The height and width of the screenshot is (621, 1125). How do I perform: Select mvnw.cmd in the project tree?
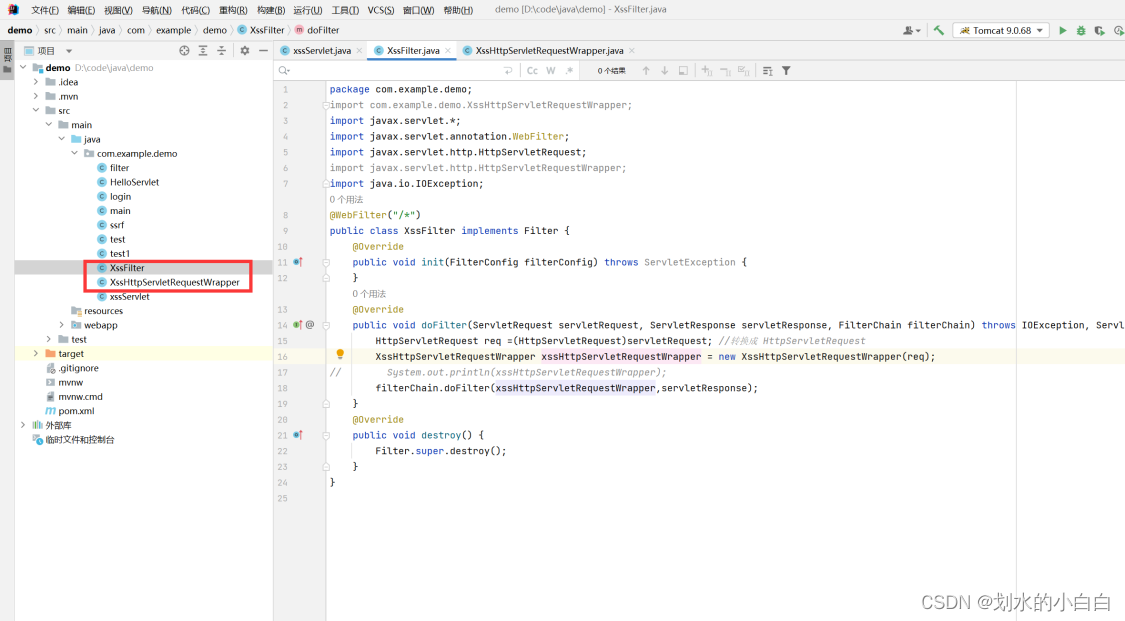coord(80,397)
